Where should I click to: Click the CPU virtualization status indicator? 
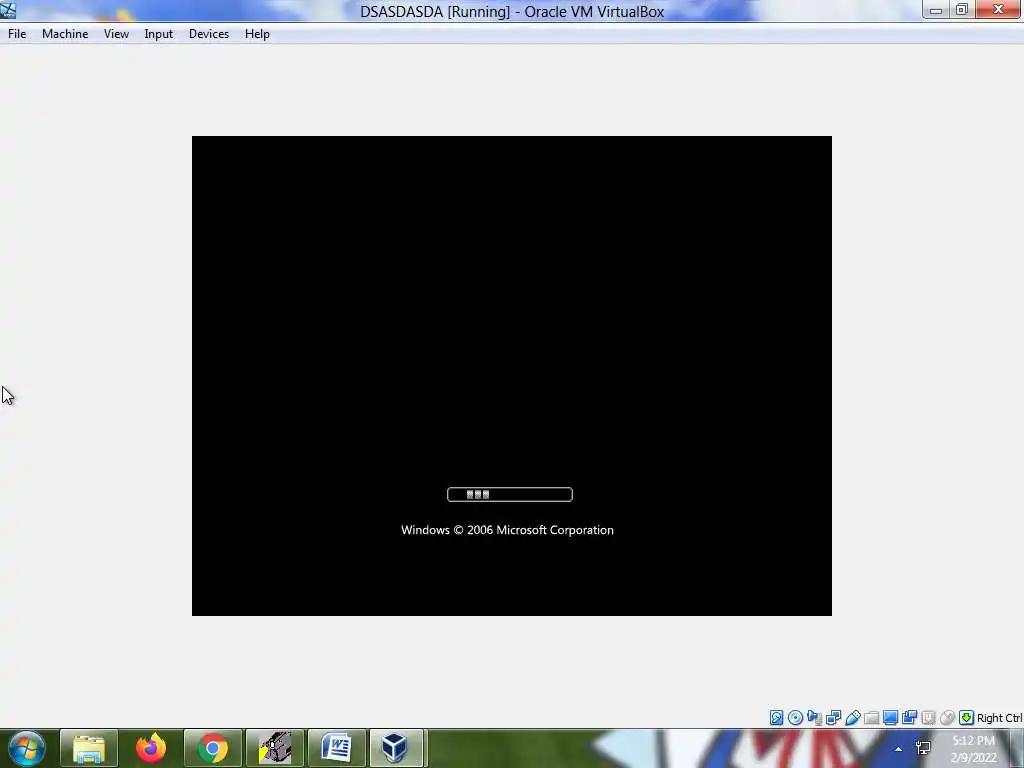pyautogui.click(x=928, y=718)
